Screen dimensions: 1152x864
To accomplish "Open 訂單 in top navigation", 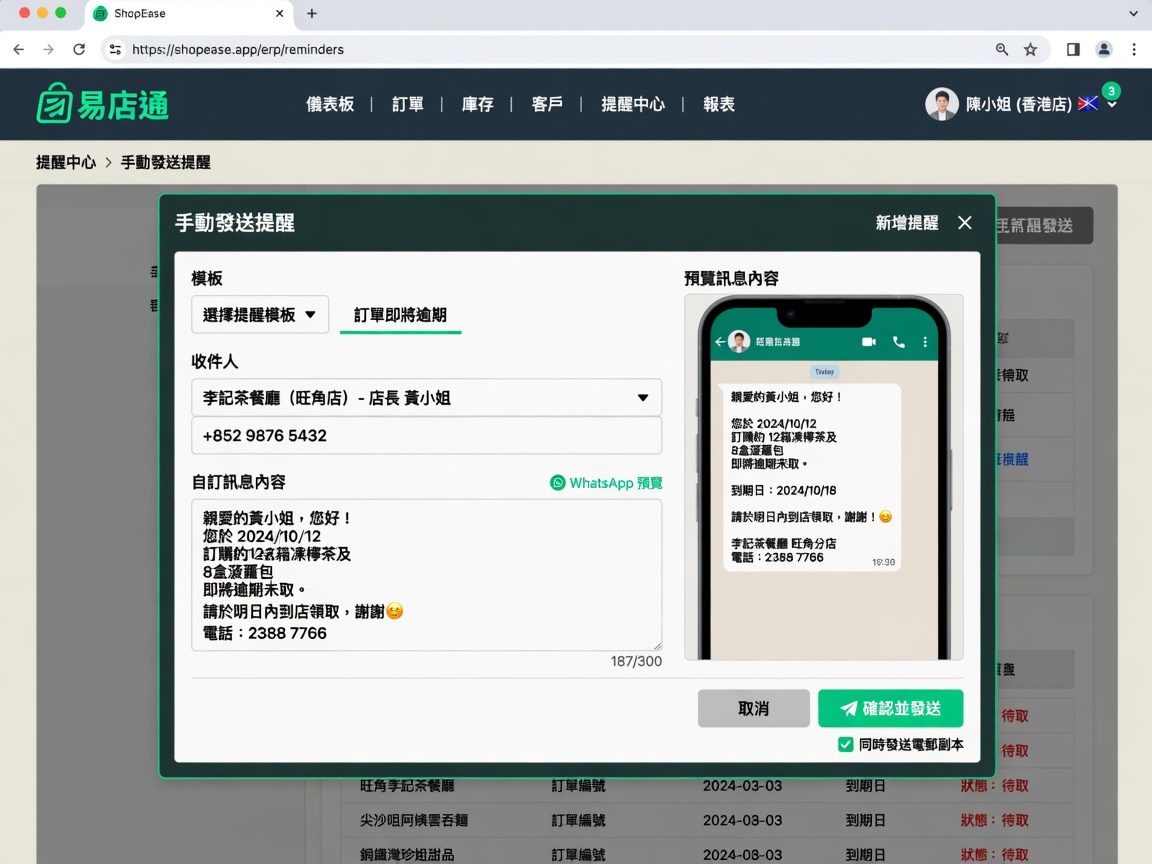I will (x=408, y=104).
